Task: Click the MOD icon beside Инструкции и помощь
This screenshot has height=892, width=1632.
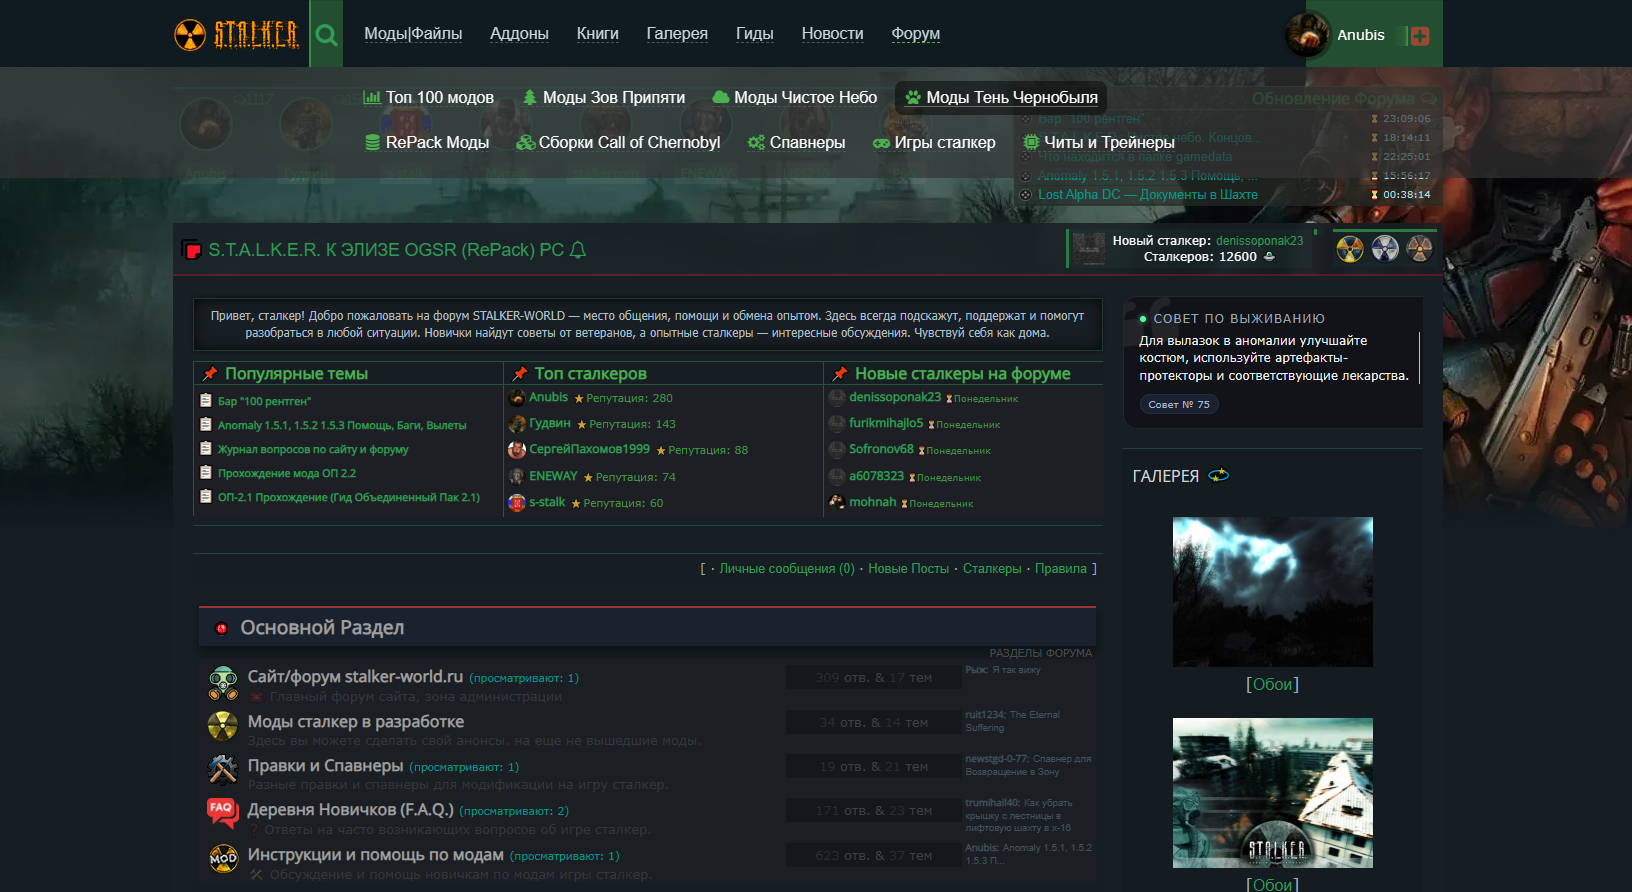Action: pyautogui.click(x=222, y=857)
